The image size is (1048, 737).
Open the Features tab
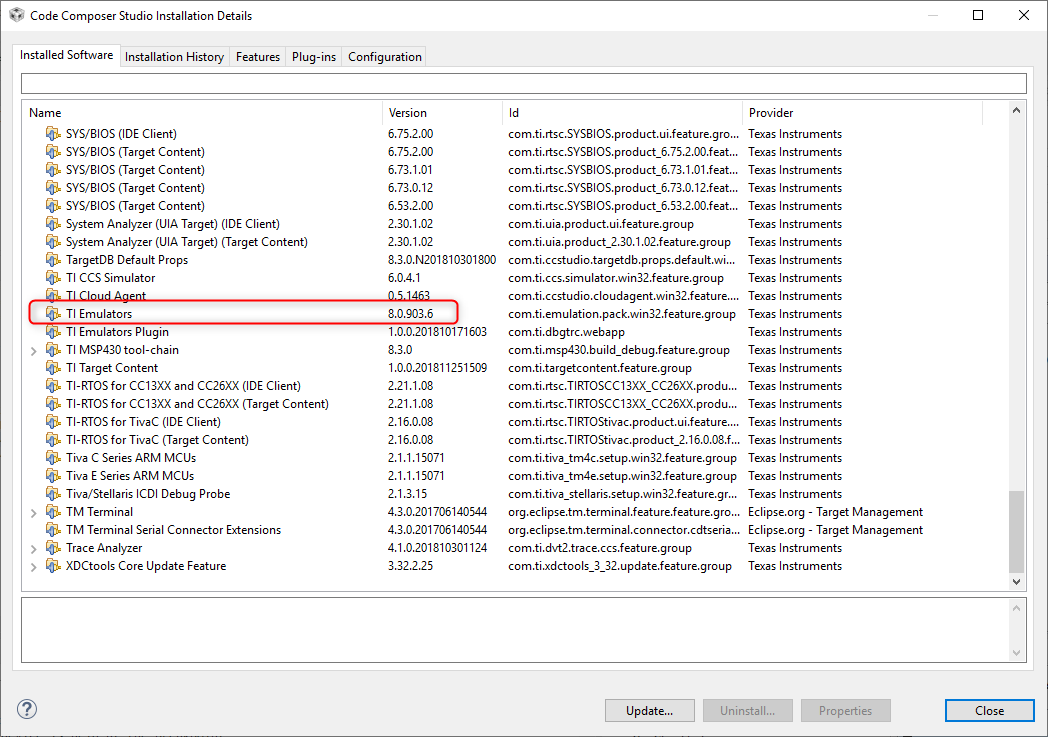click(x=258, y=57)
